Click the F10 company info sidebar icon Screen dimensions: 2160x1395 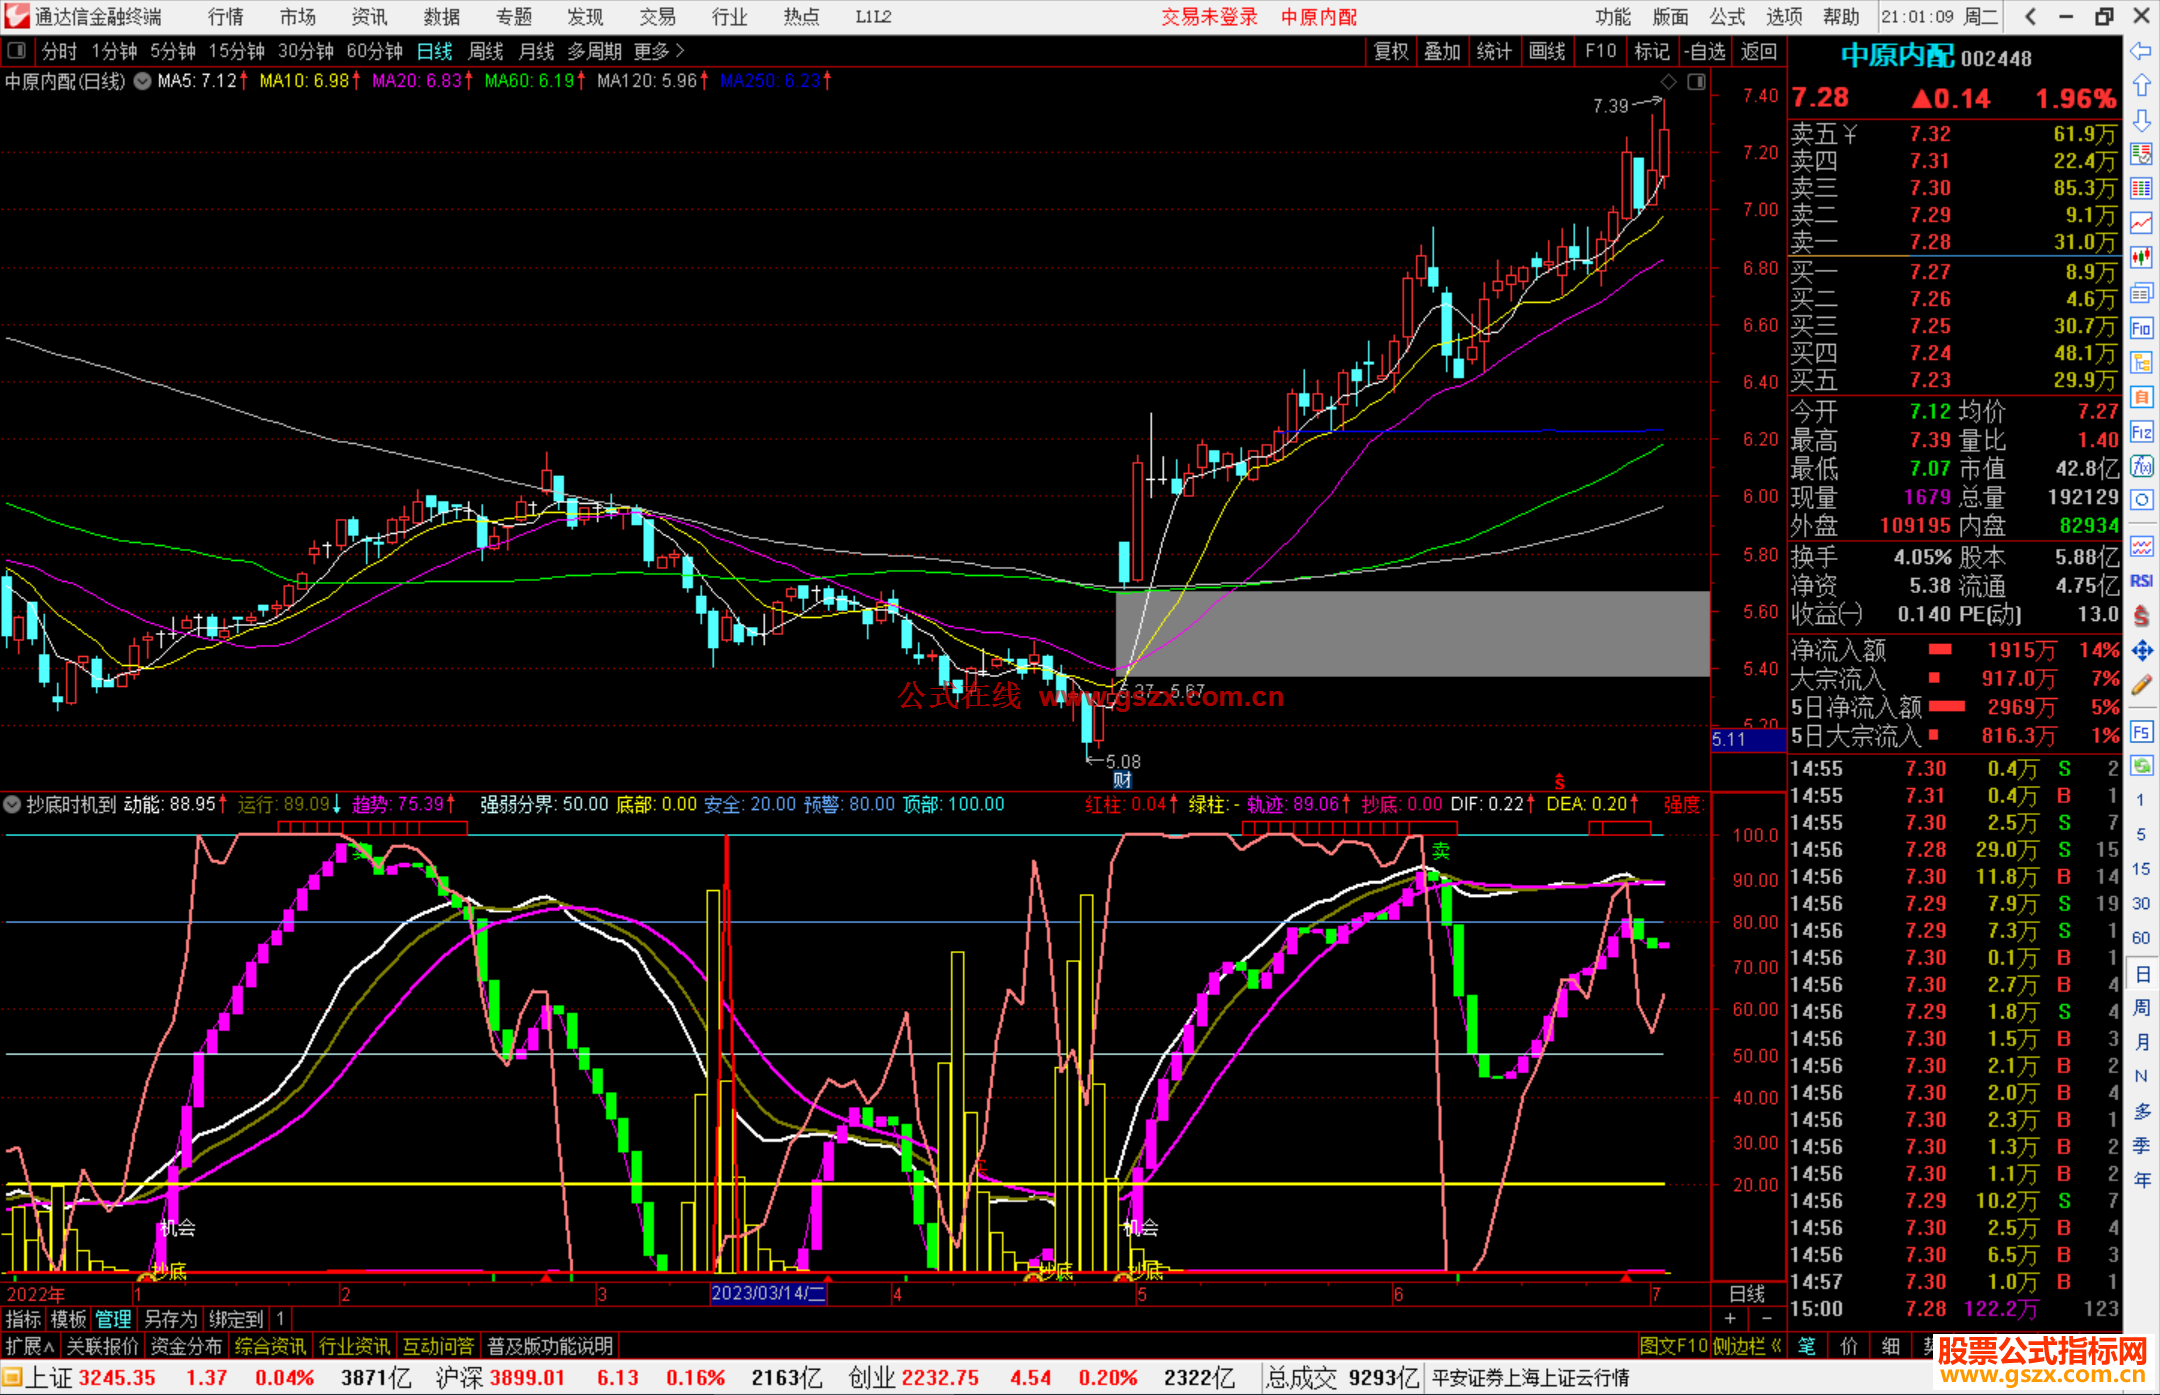tap(2141, 328)
